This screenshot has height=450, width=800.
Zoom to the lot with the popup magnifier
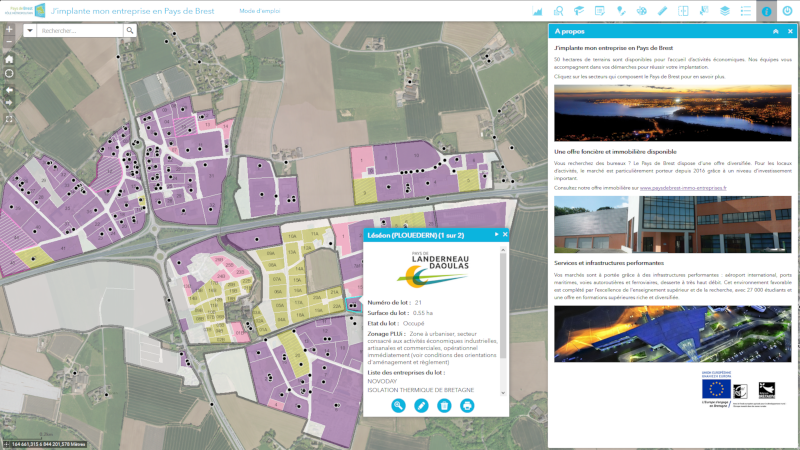click(x=398, y=405)
